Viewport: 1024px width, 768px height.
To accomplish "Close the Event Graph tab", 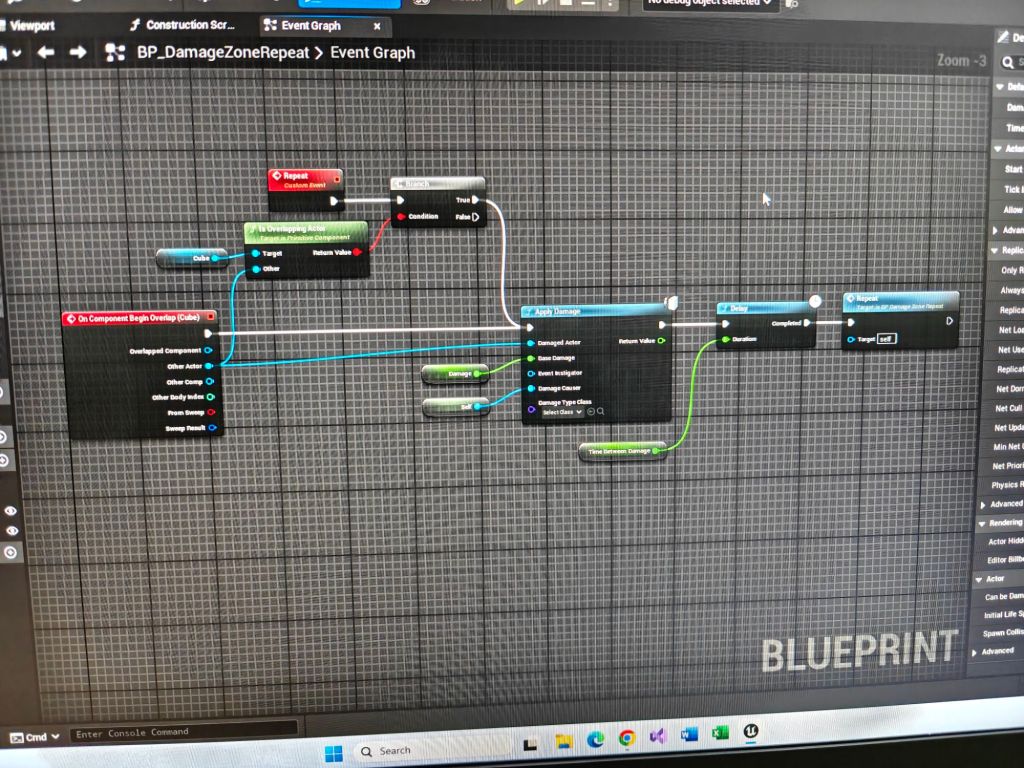I will pyautogui.click(x=377, y=26).
